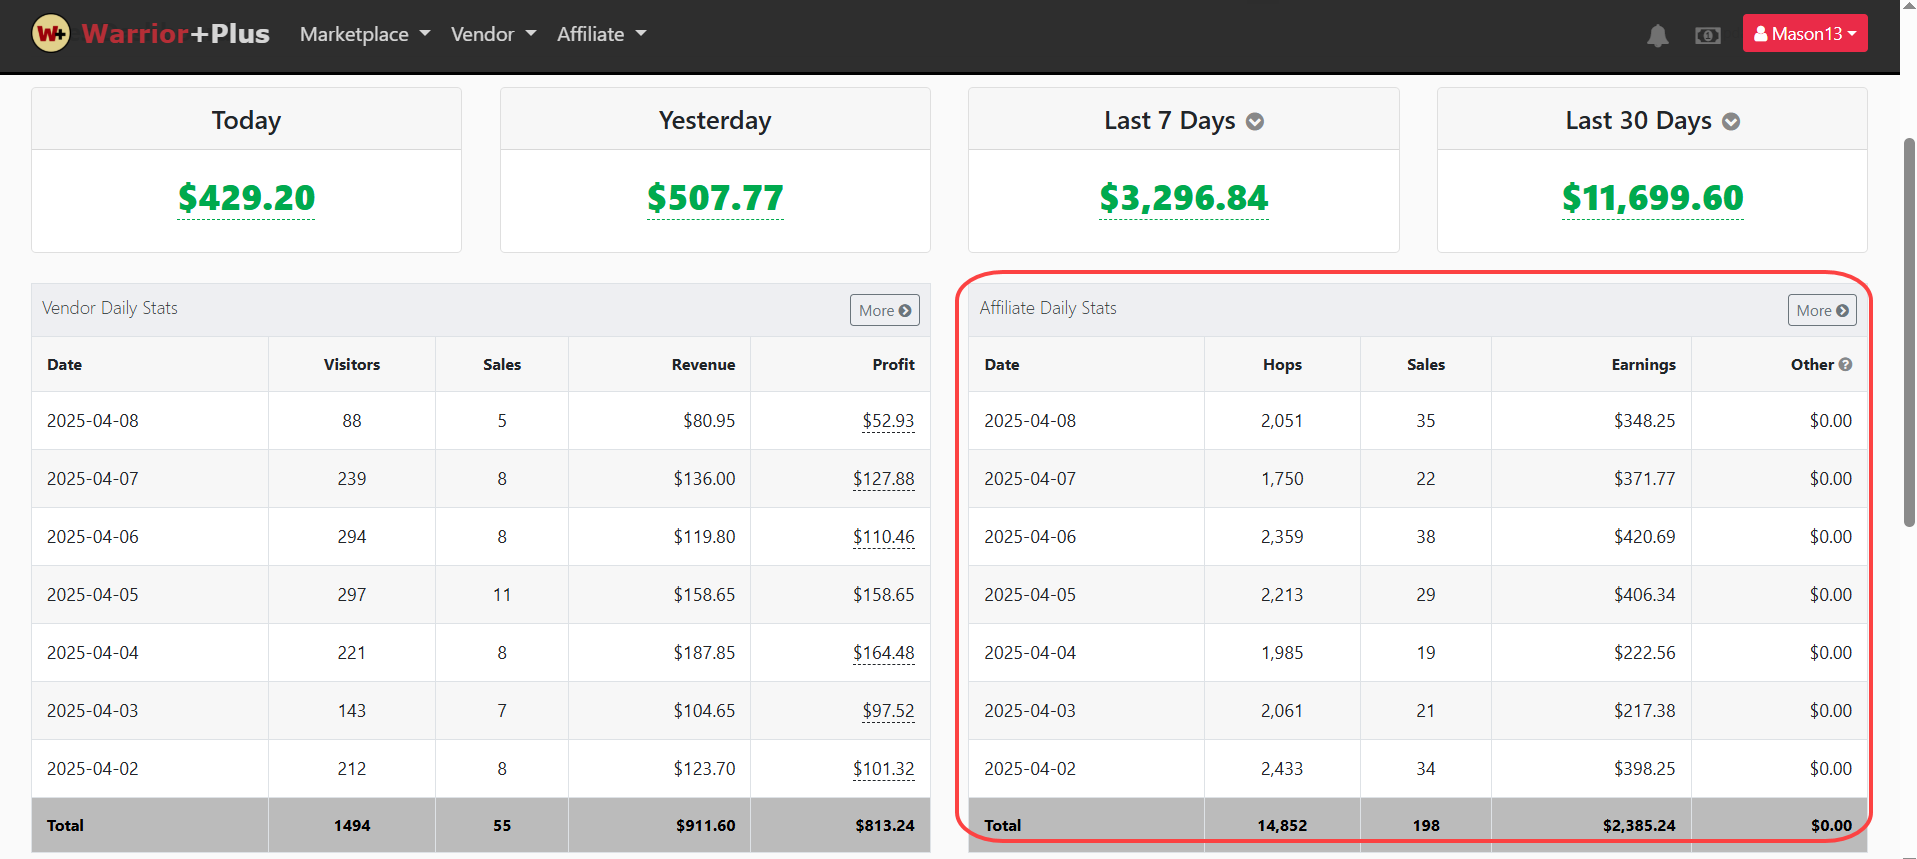This screenshot has height=859, width=1917.
Task: Click affiliate earnings value $348.25
Action: pos(1645,421)
